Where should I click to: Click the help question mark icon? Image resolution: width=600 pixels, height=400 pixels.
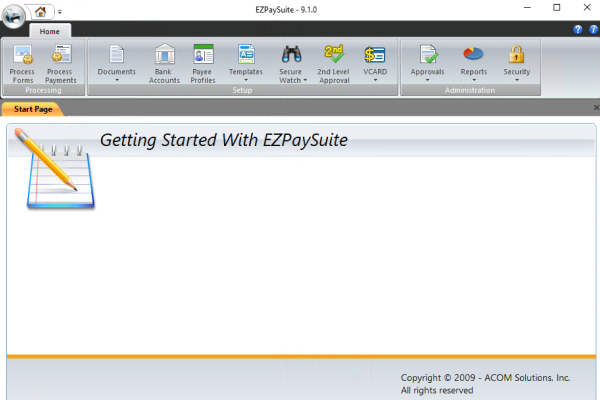pos(578,30)
